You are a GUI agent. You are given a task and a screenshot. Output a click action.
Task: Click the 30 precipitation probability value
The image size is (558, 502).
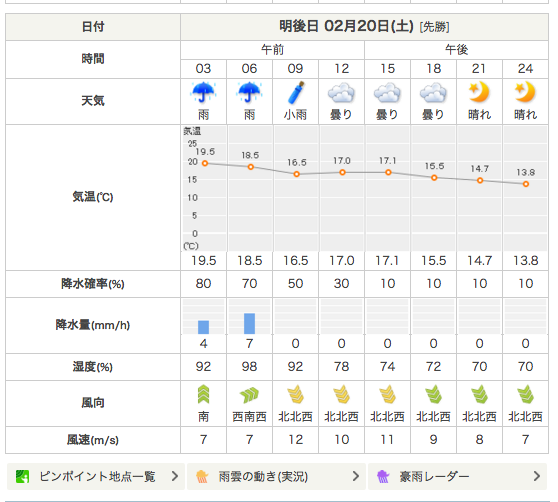point(341,284)
